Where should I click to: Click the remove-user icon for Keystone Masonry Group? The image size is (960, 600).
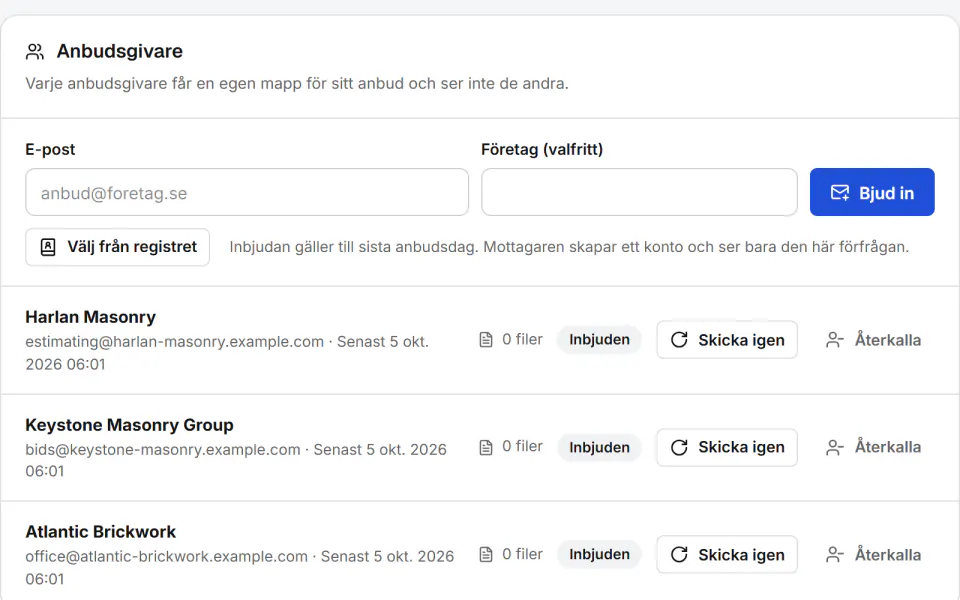(x=834, y=448)
